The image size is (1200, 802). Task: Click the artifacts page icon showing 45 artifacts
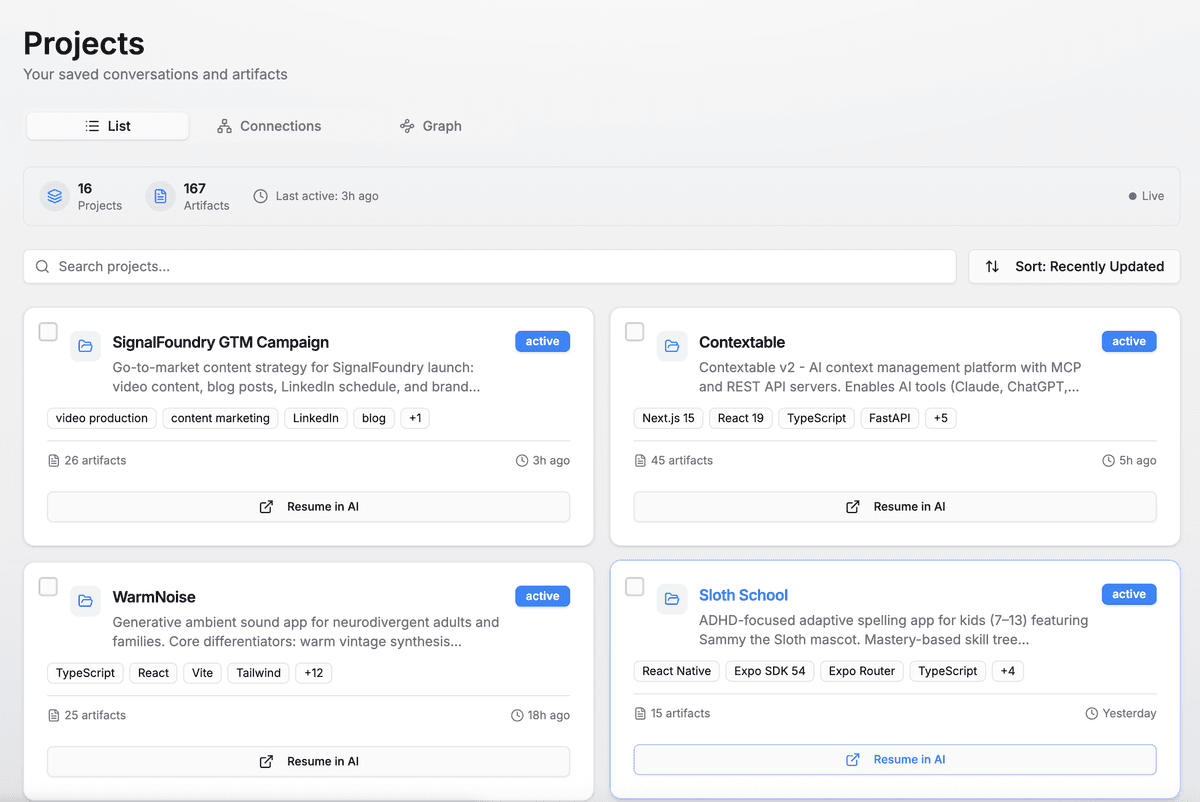tap(639, 460)
